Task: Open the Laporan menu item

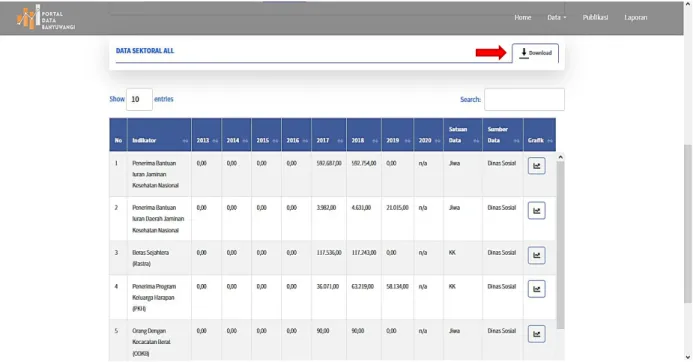Action: [636, 18]
